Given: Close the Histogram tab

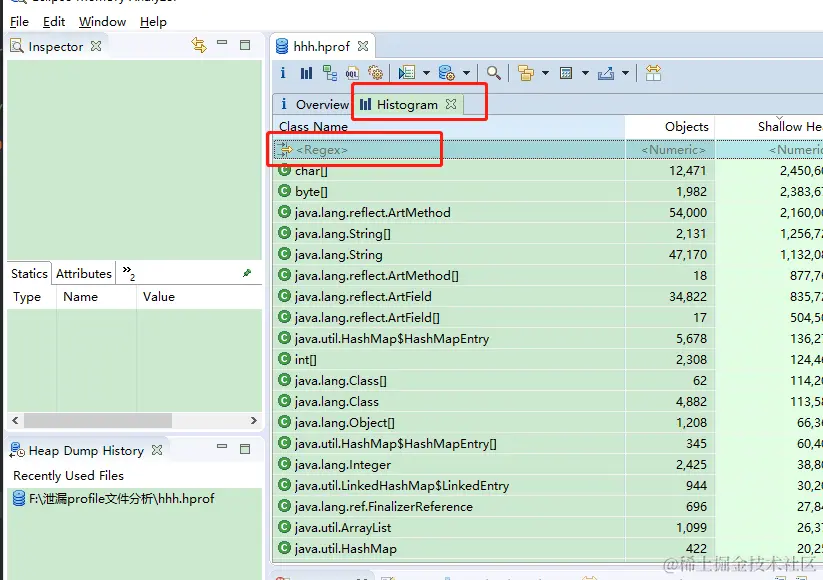Looking at the screenshot, I should pyautogui.click(x=451, y=104).
